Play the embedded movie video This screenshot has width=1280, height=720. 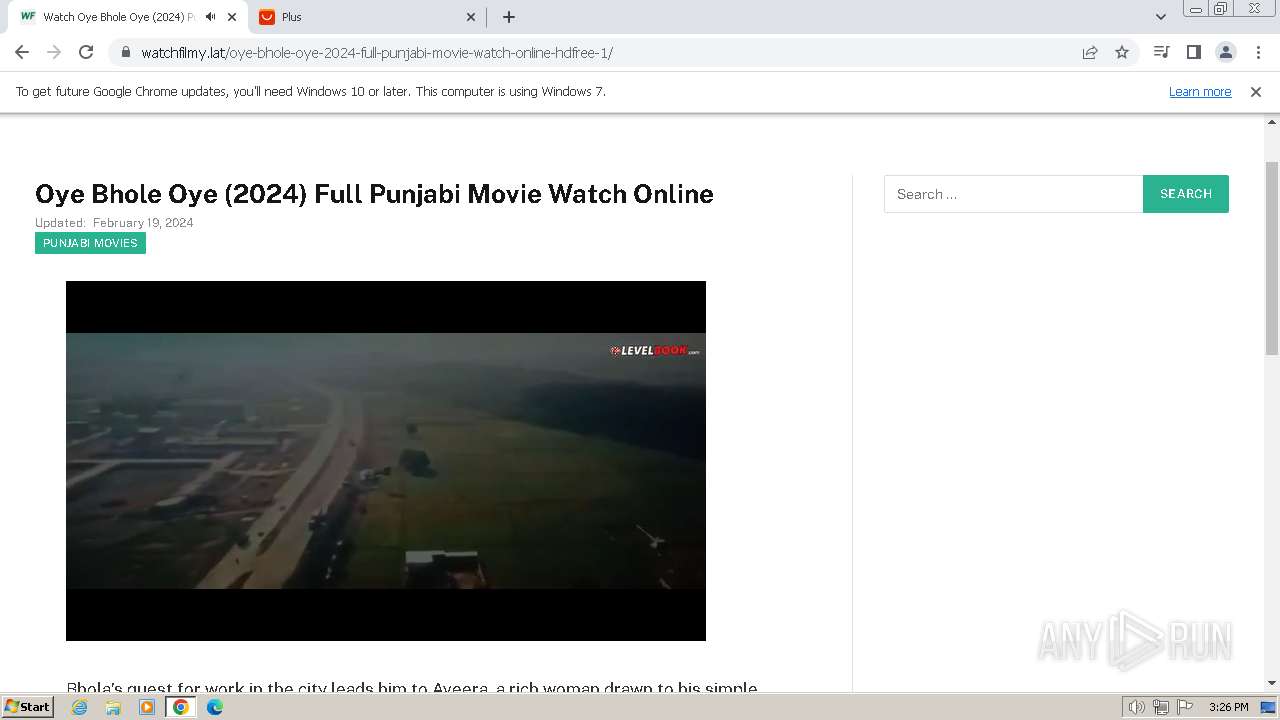(x=386, y=461)
